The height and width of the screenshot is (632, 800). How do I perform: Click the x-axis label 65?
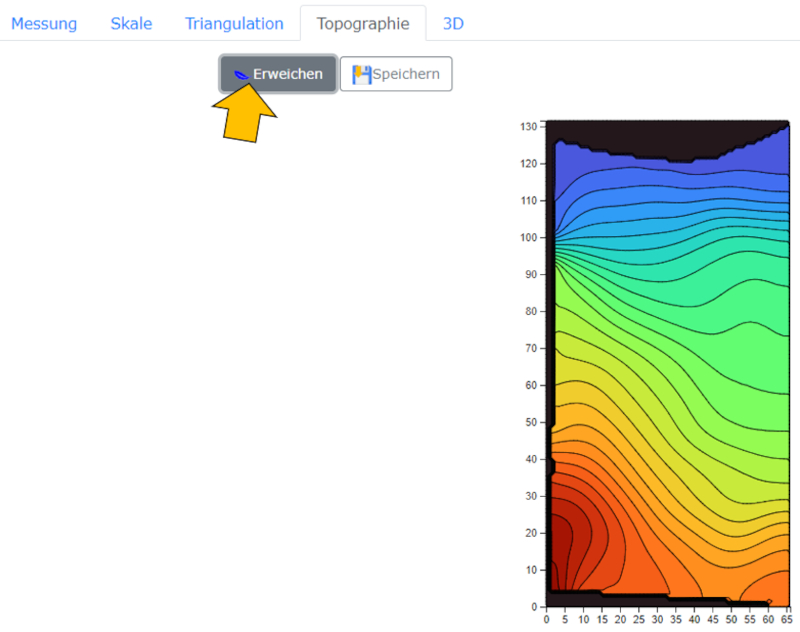pos(786,619)
